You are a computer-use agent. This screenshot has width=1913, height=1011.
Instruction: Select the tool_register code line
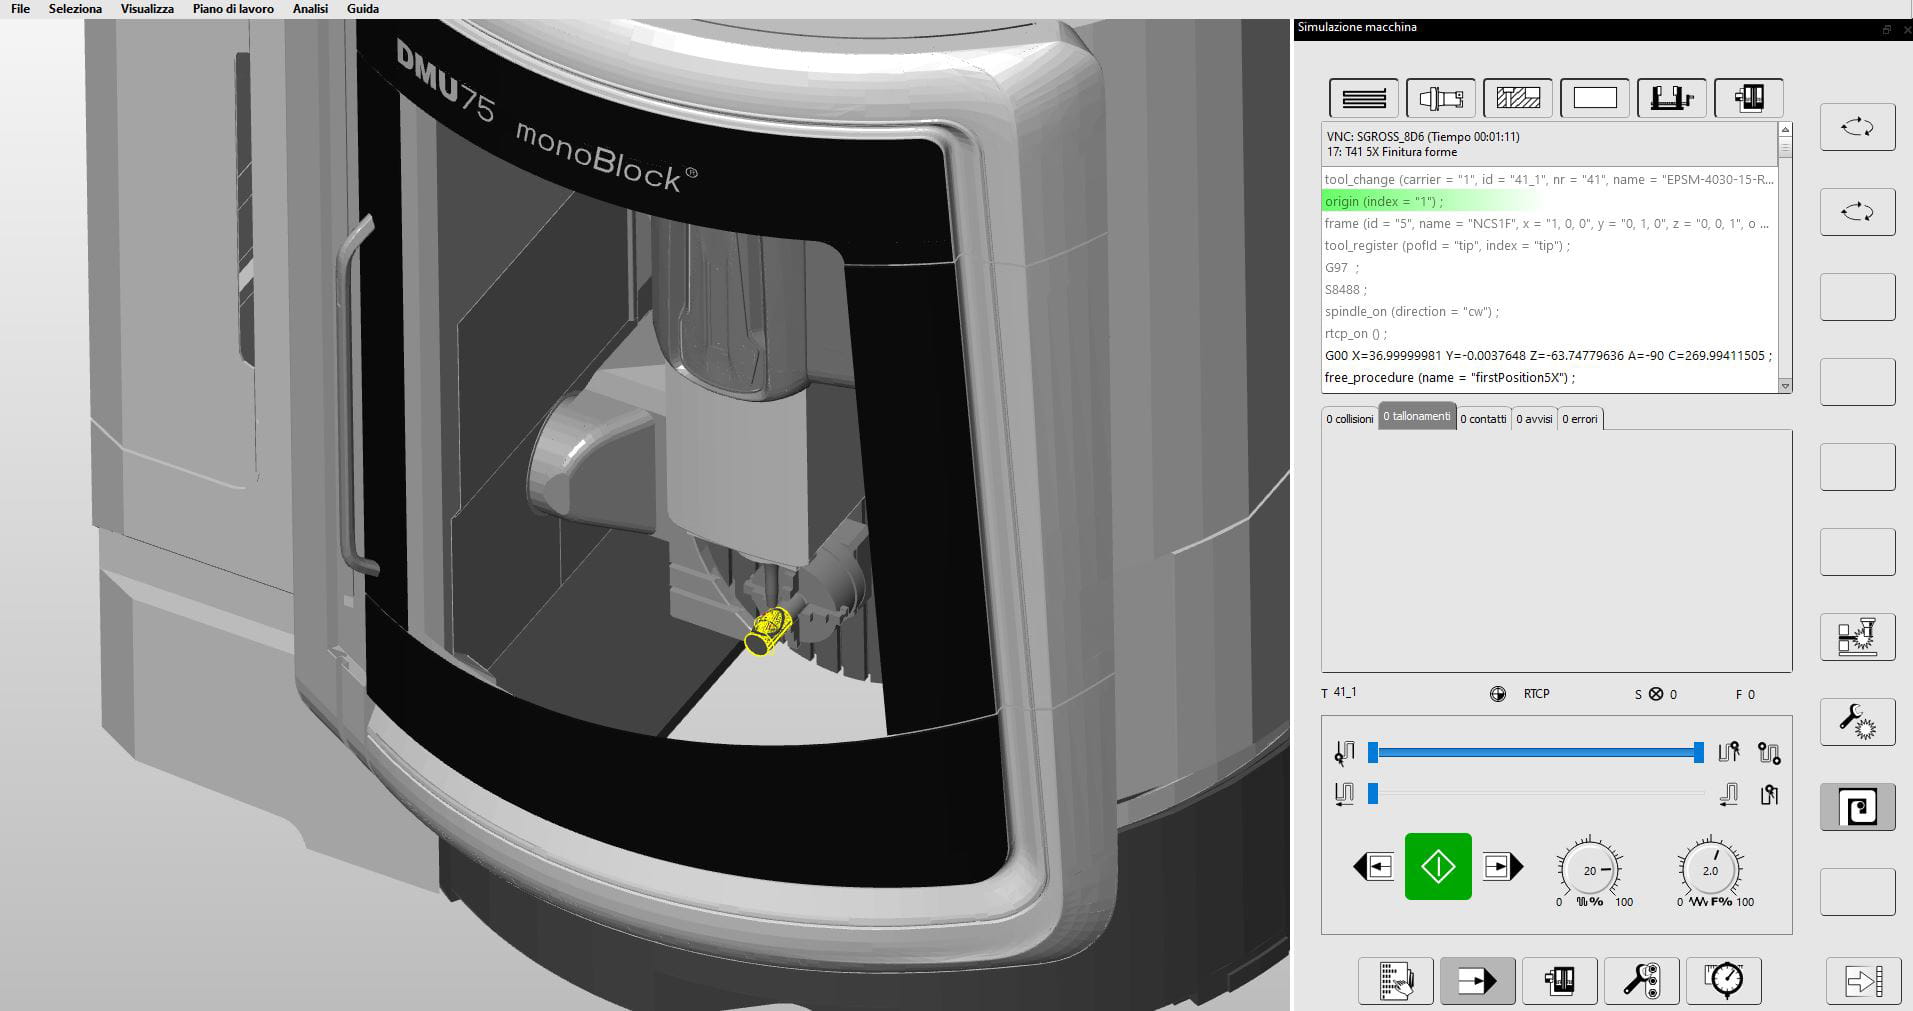click(1549, 246)
